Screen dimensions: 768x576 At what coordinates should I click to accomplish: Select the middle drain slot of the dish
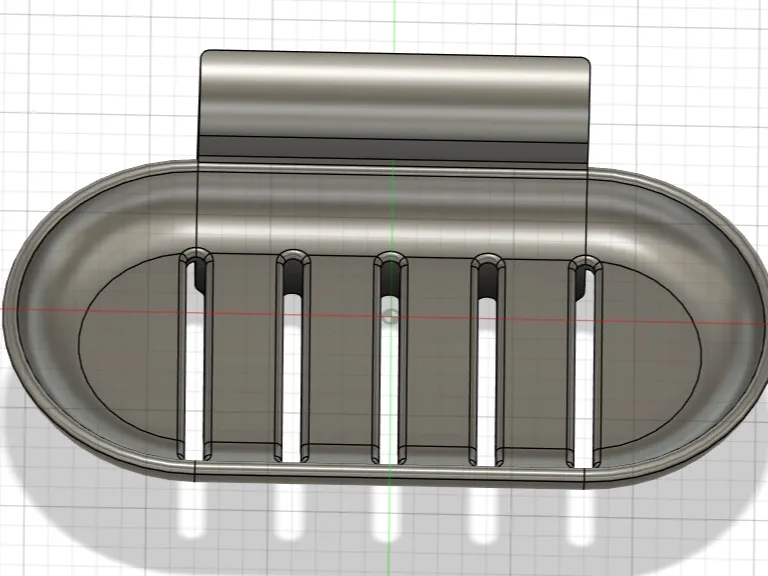(390, 358)
